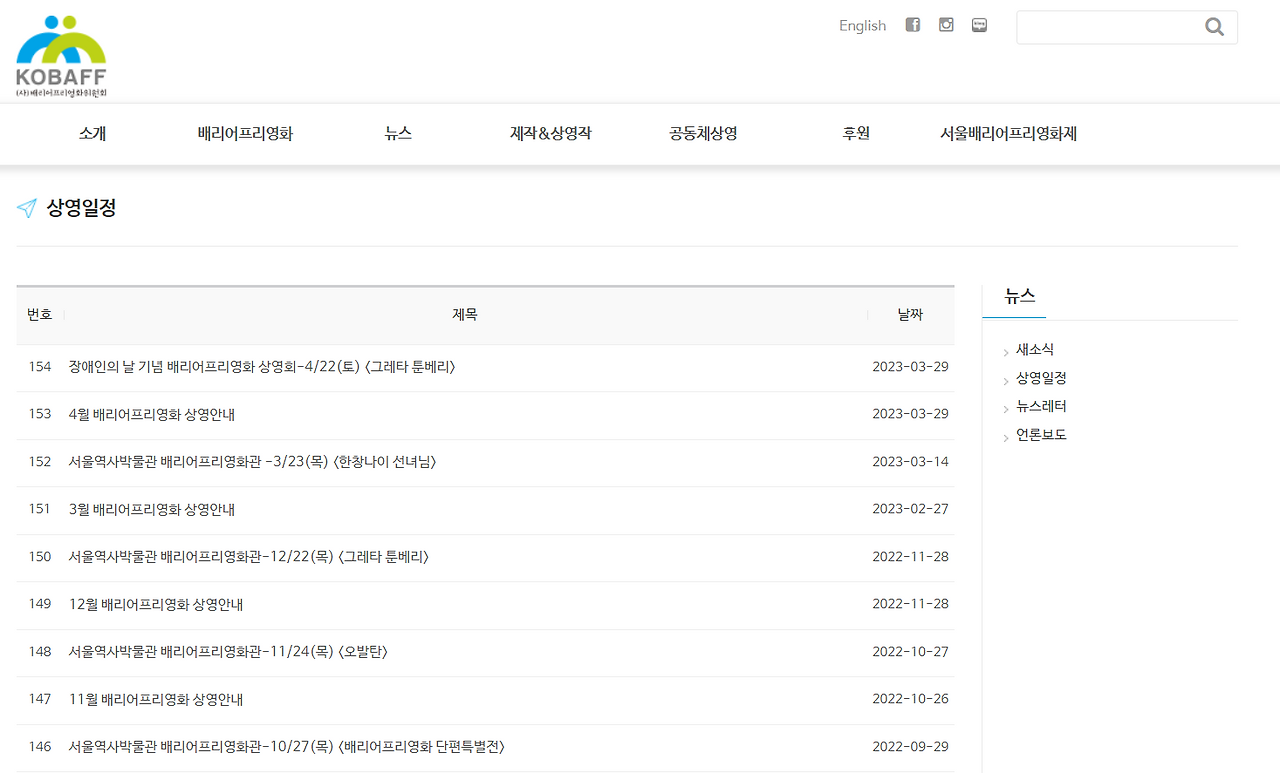Expand the 언론보도 sidebar entry
The width and height of the screenshot is (1280, 773).
(1040, 434)
